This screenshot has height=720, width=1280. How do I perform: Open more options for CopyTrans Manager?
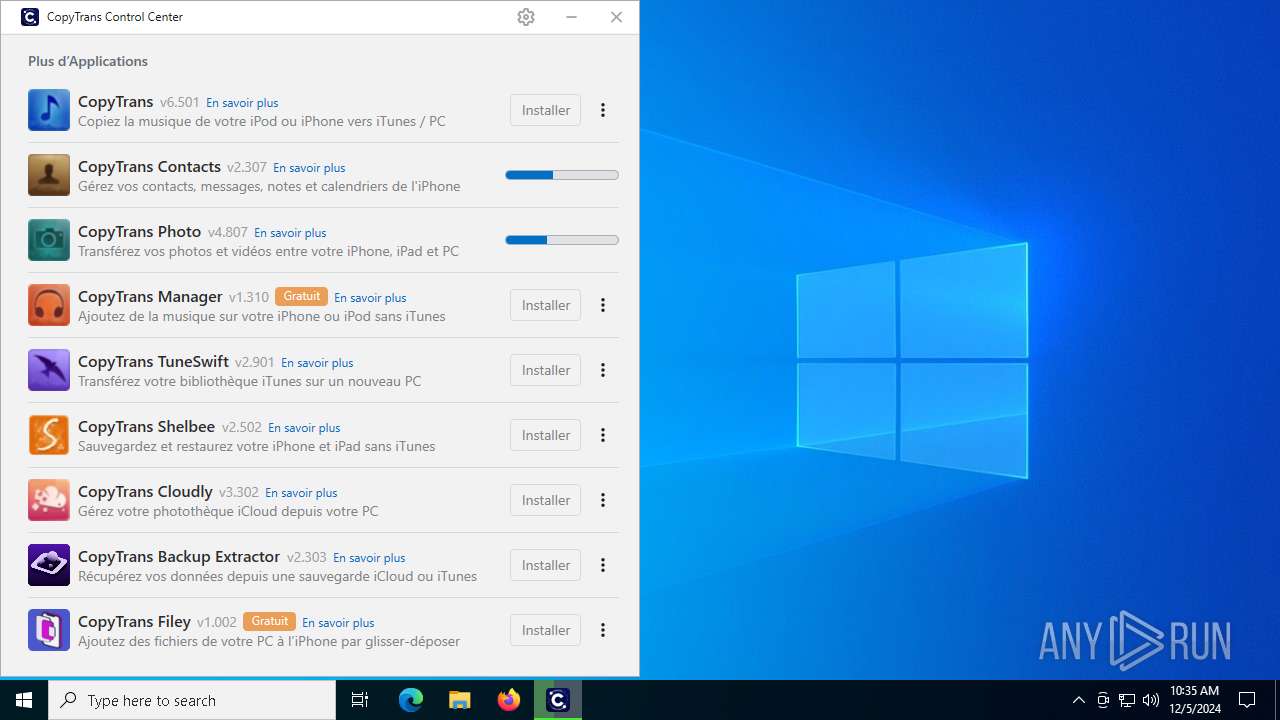tap(603, 305)
